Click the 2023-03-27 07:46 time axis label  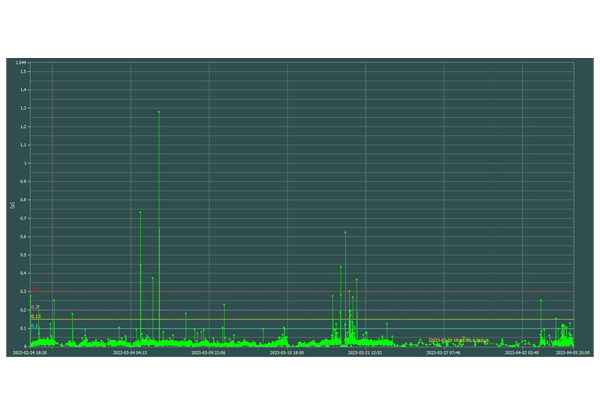click(x=444, y=353)
